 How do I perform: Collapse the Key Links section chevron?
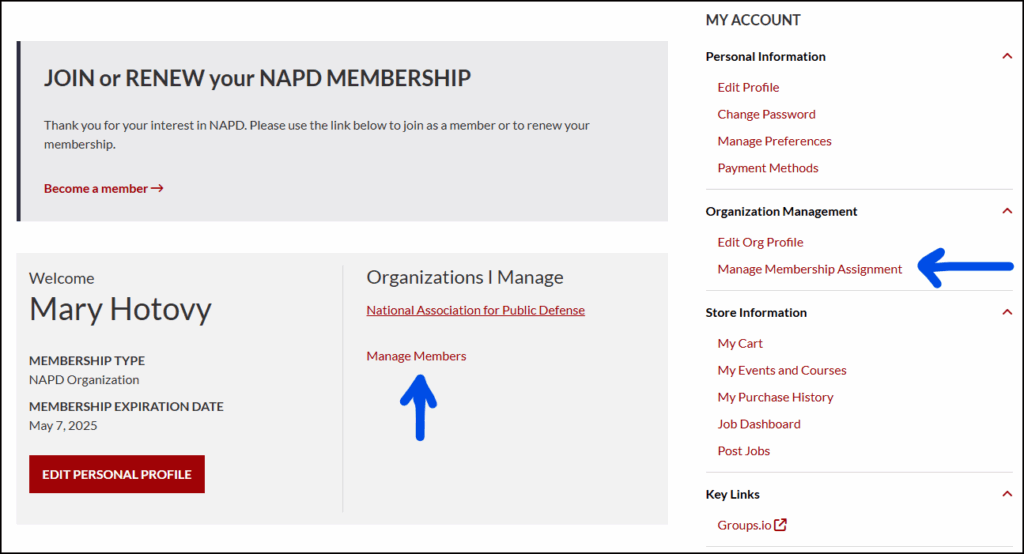[x=1006, y=494]
